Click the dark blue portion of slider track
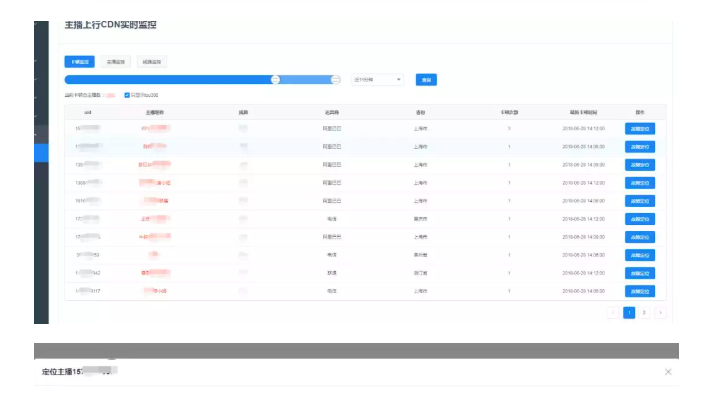The height and width of the screenshot is (394, 706). click(x=169, y=80)
